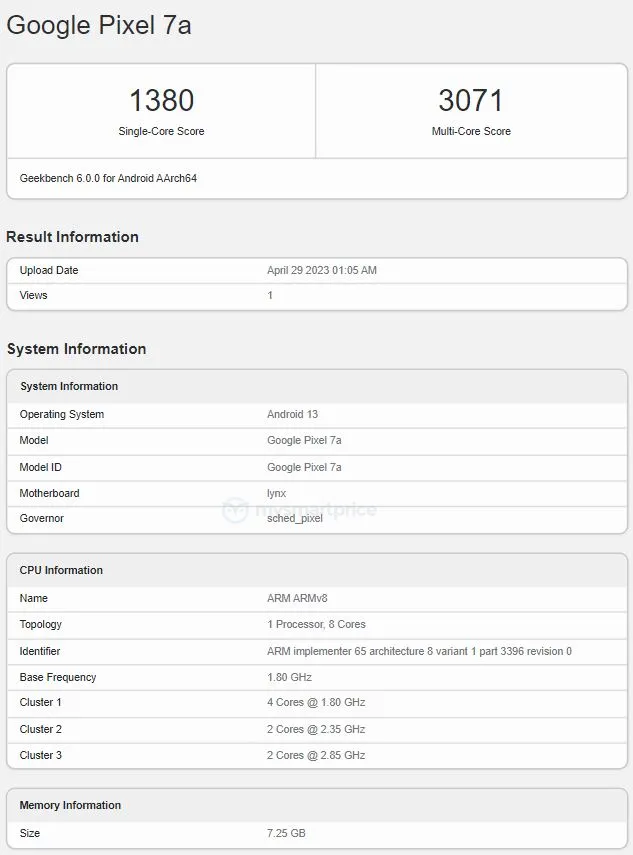Click the sched_pixel governor value
This screenshot has width=633, height=855.
pyautogui.click(x=295, y=518)
